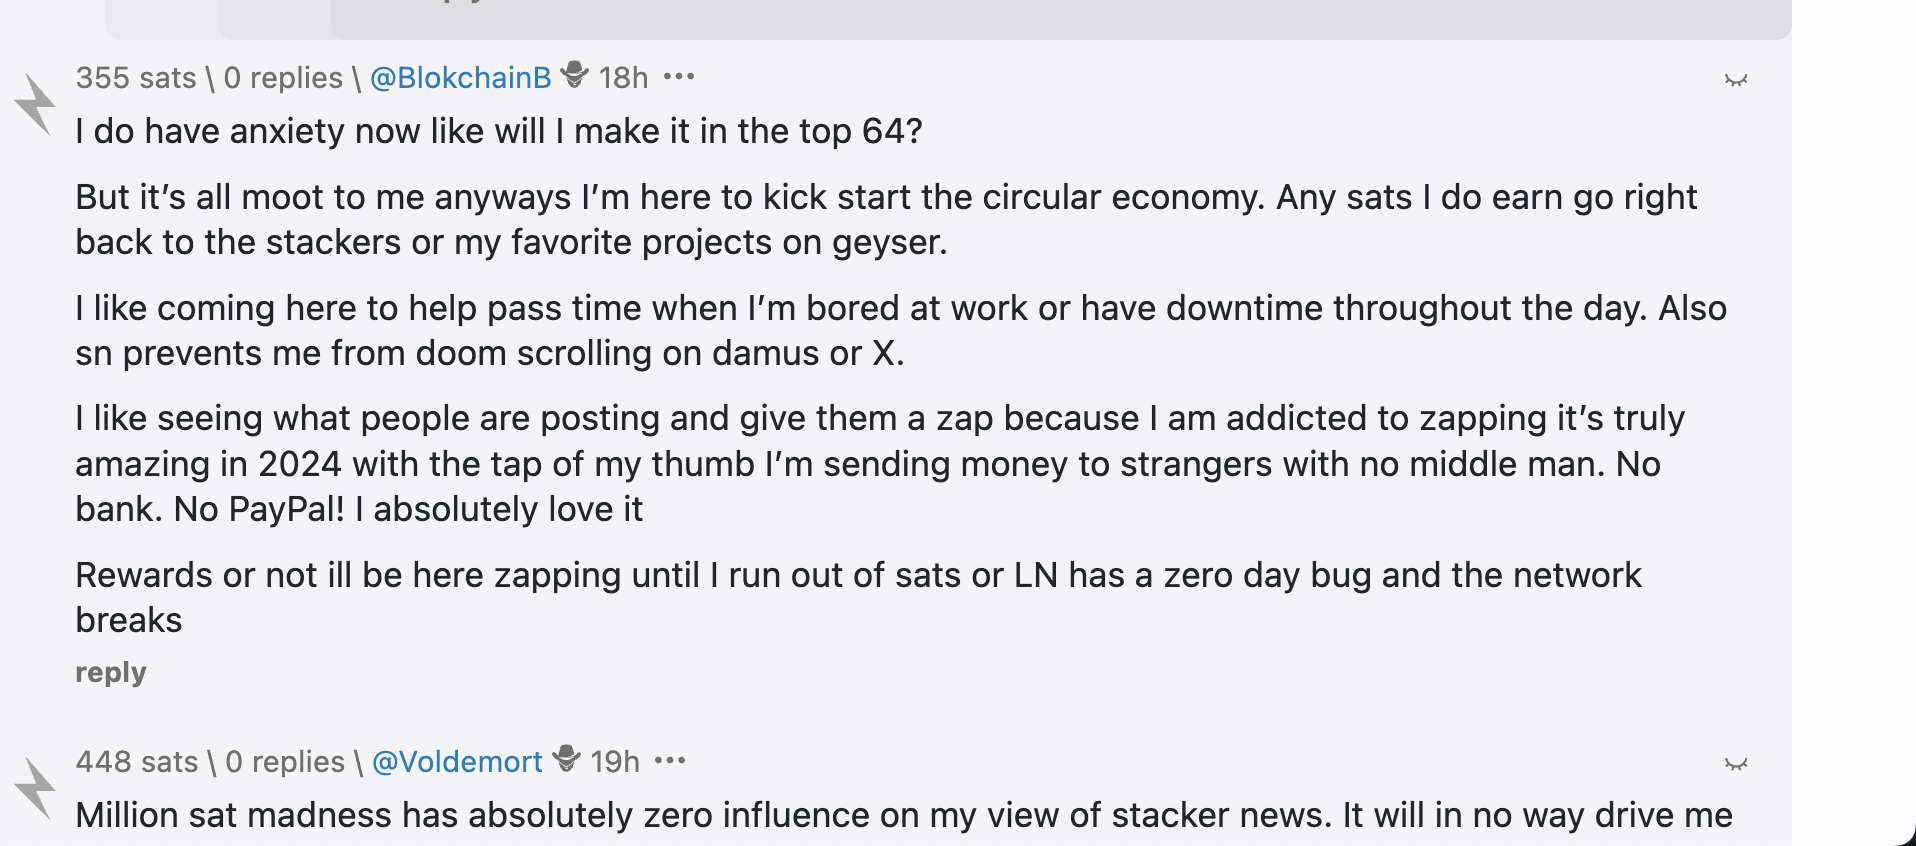Click the 19h timestamp permalink
The width and height of the screenshot is (1916, 846).
click(615, 762)
